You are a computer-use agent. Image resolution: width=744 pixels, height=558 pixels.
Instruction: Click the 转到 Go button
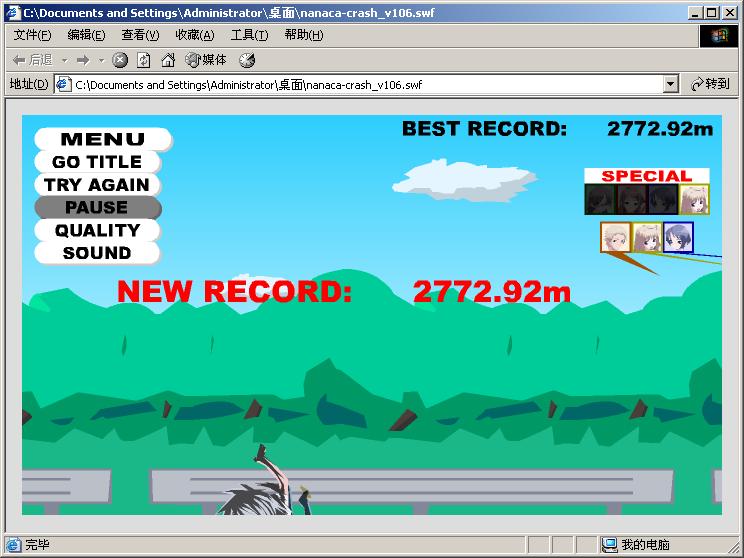tap(710, 84)
